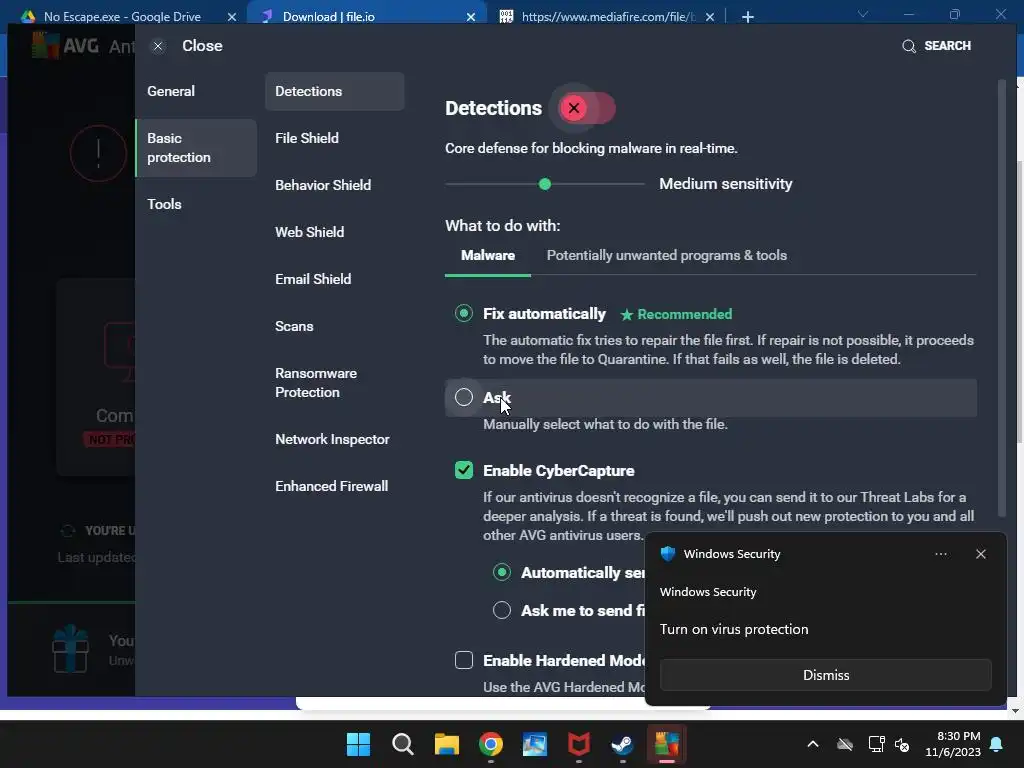Open a new browser tab with plus

[748, 17]
